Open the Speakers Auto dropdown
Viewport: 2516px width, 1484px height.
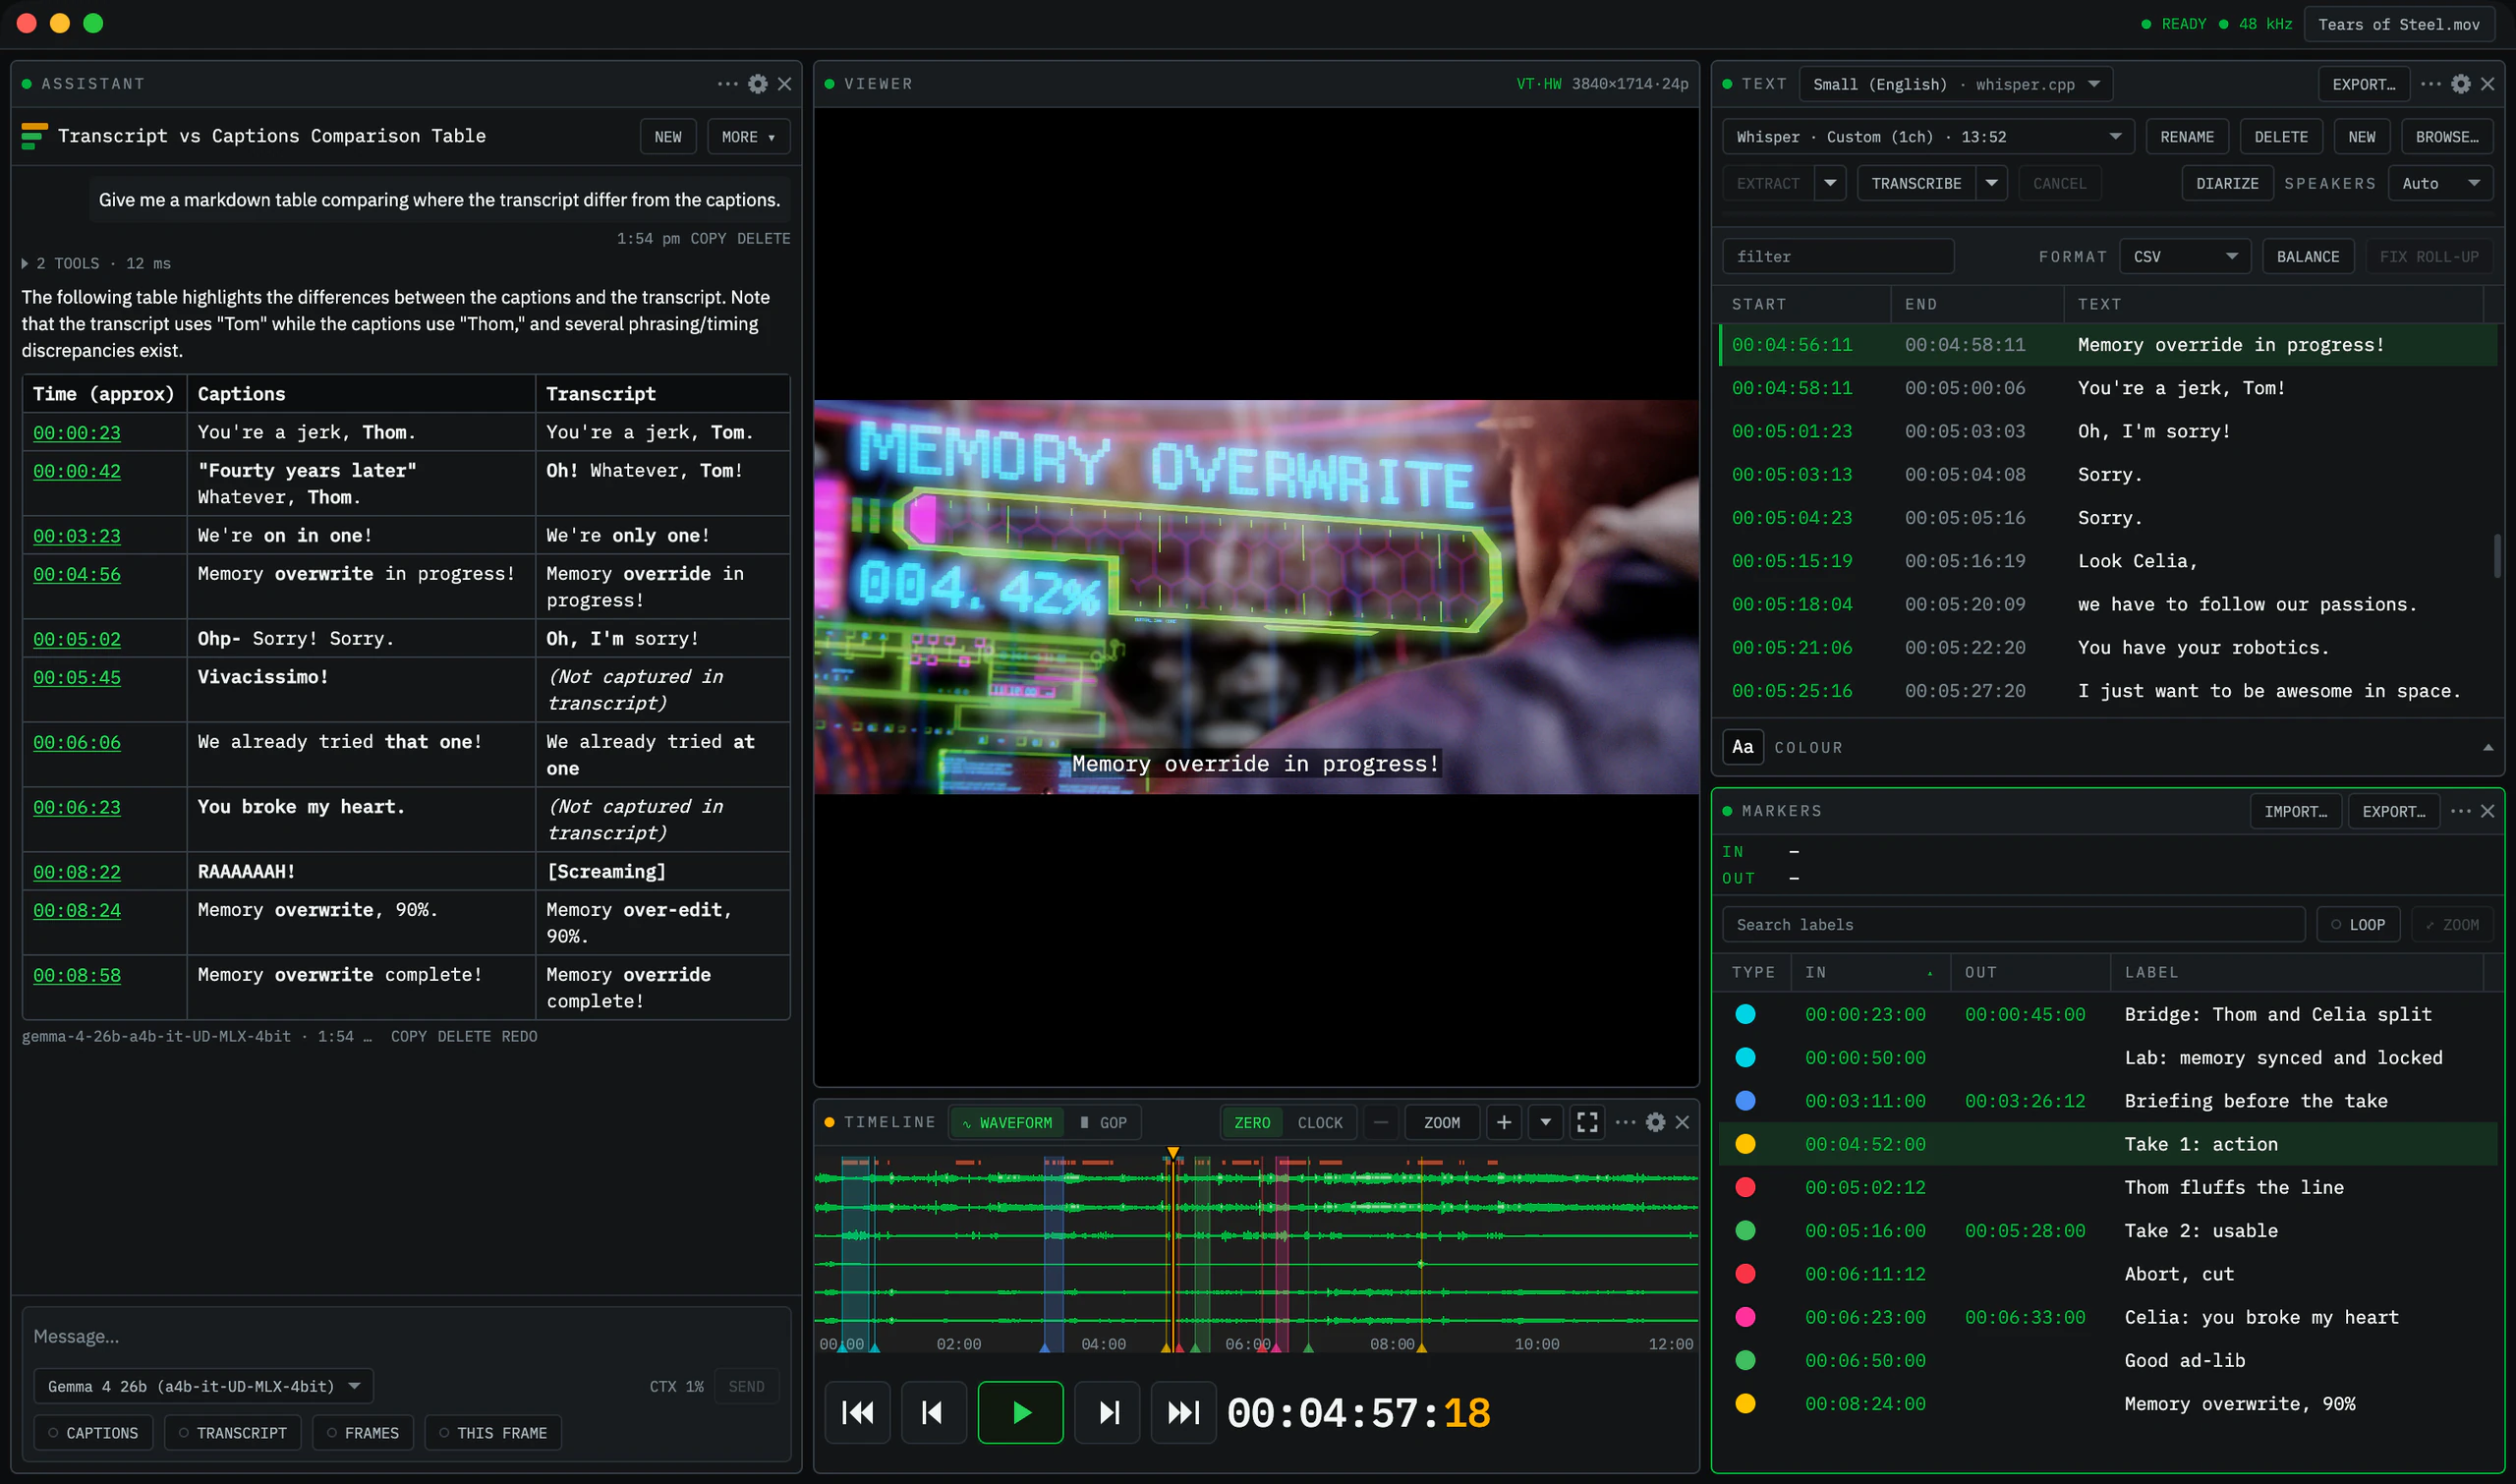pyautogui.click(x=2440, y=183)
